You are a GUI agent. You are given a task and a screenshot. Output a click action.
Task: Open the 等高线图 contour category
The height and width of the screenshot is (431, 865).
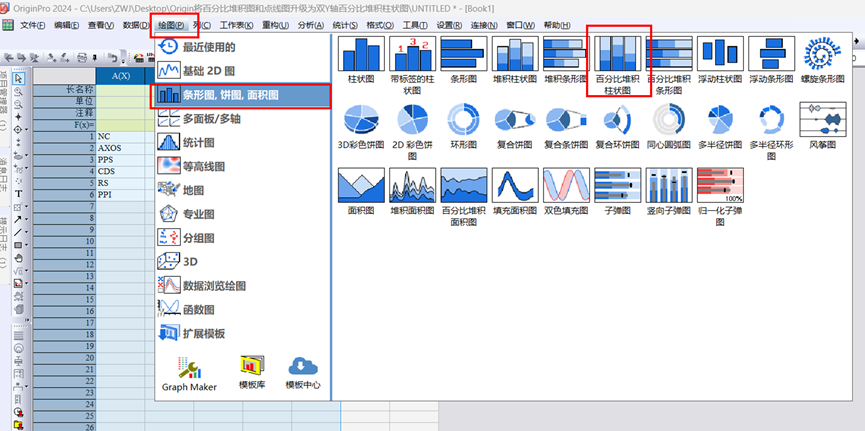[x=241, y=166]
